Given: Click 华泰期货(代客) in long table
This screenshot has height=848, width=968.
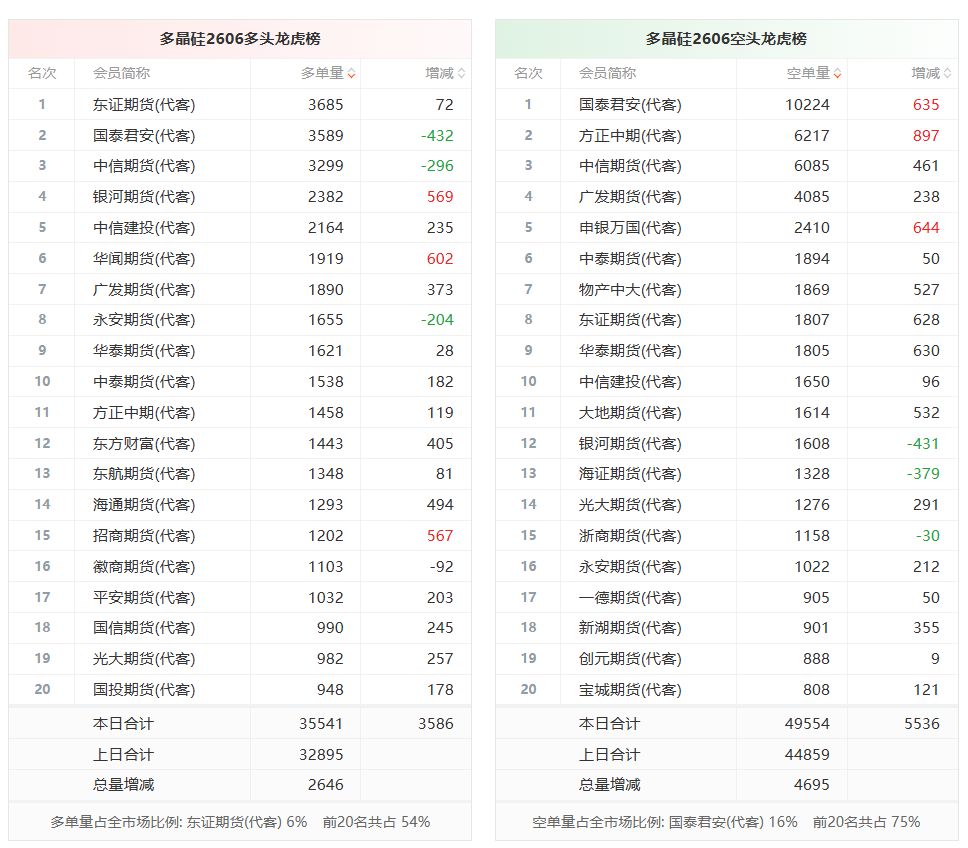Looking at the screenshot, I should point(144,351).
